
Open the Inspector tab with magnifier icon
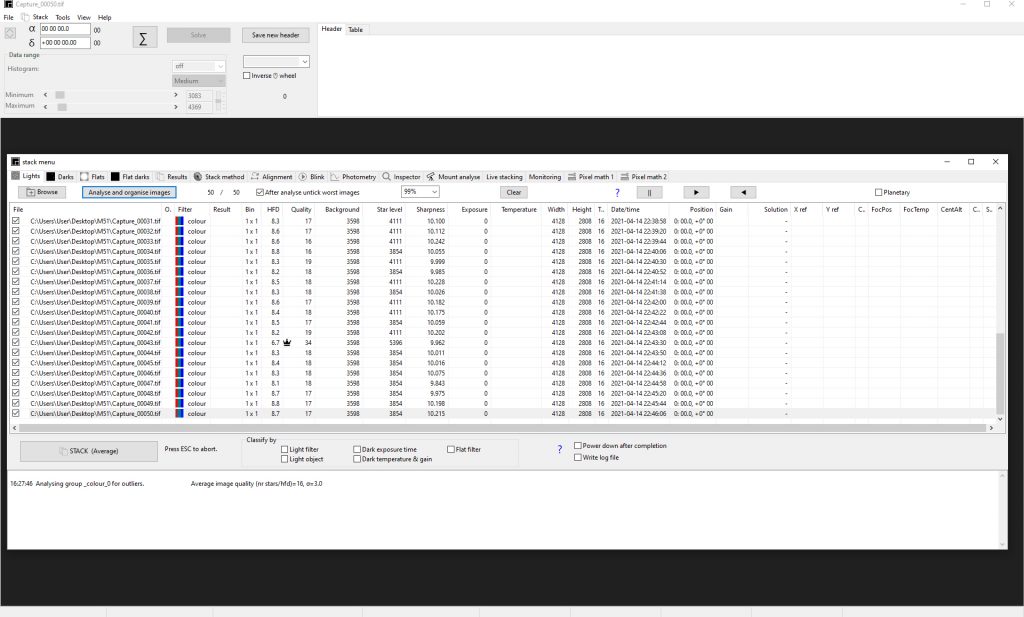(x=402, y=177)
